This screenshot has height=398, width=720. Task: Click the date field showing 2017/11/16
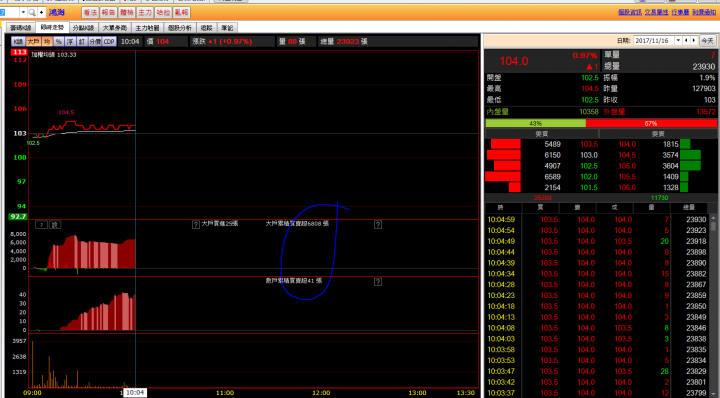654,41
